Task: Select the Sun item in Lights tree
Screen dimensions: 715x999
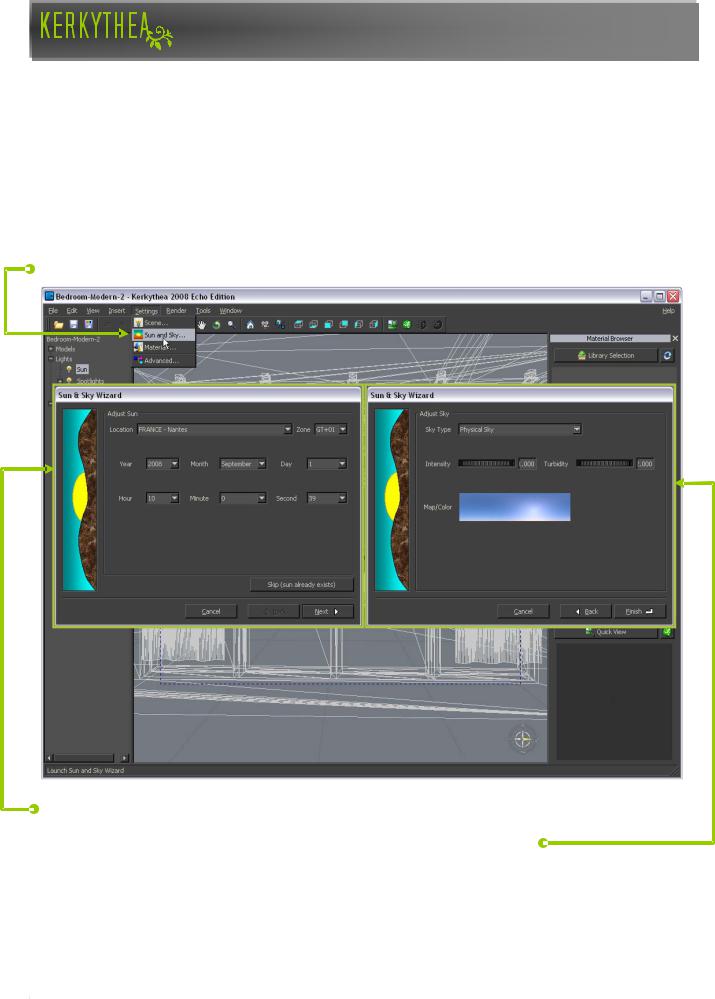Action: (82, 370)
